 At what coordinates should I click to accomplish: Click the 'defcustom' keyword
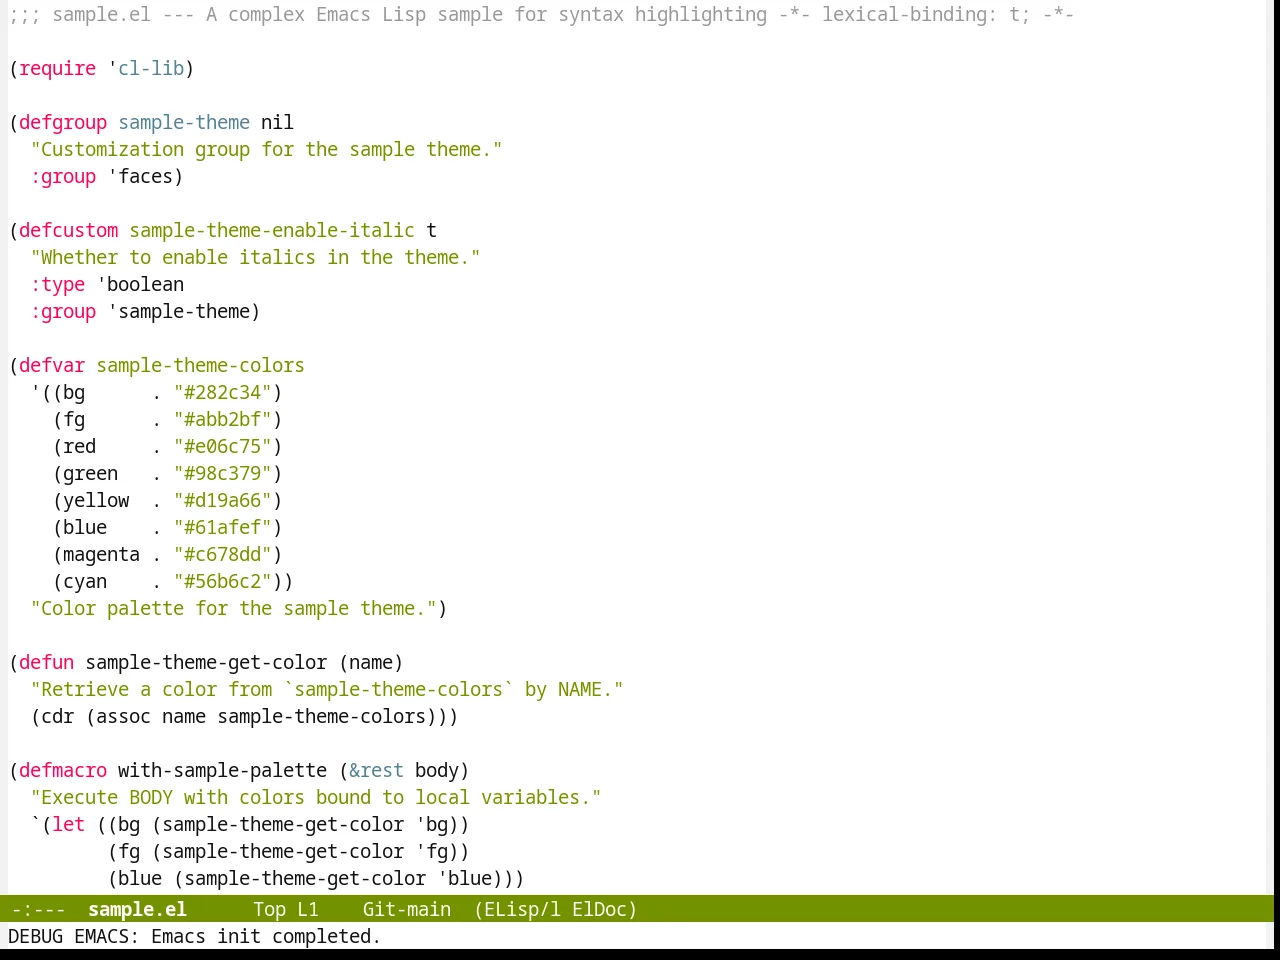[68, 230]
